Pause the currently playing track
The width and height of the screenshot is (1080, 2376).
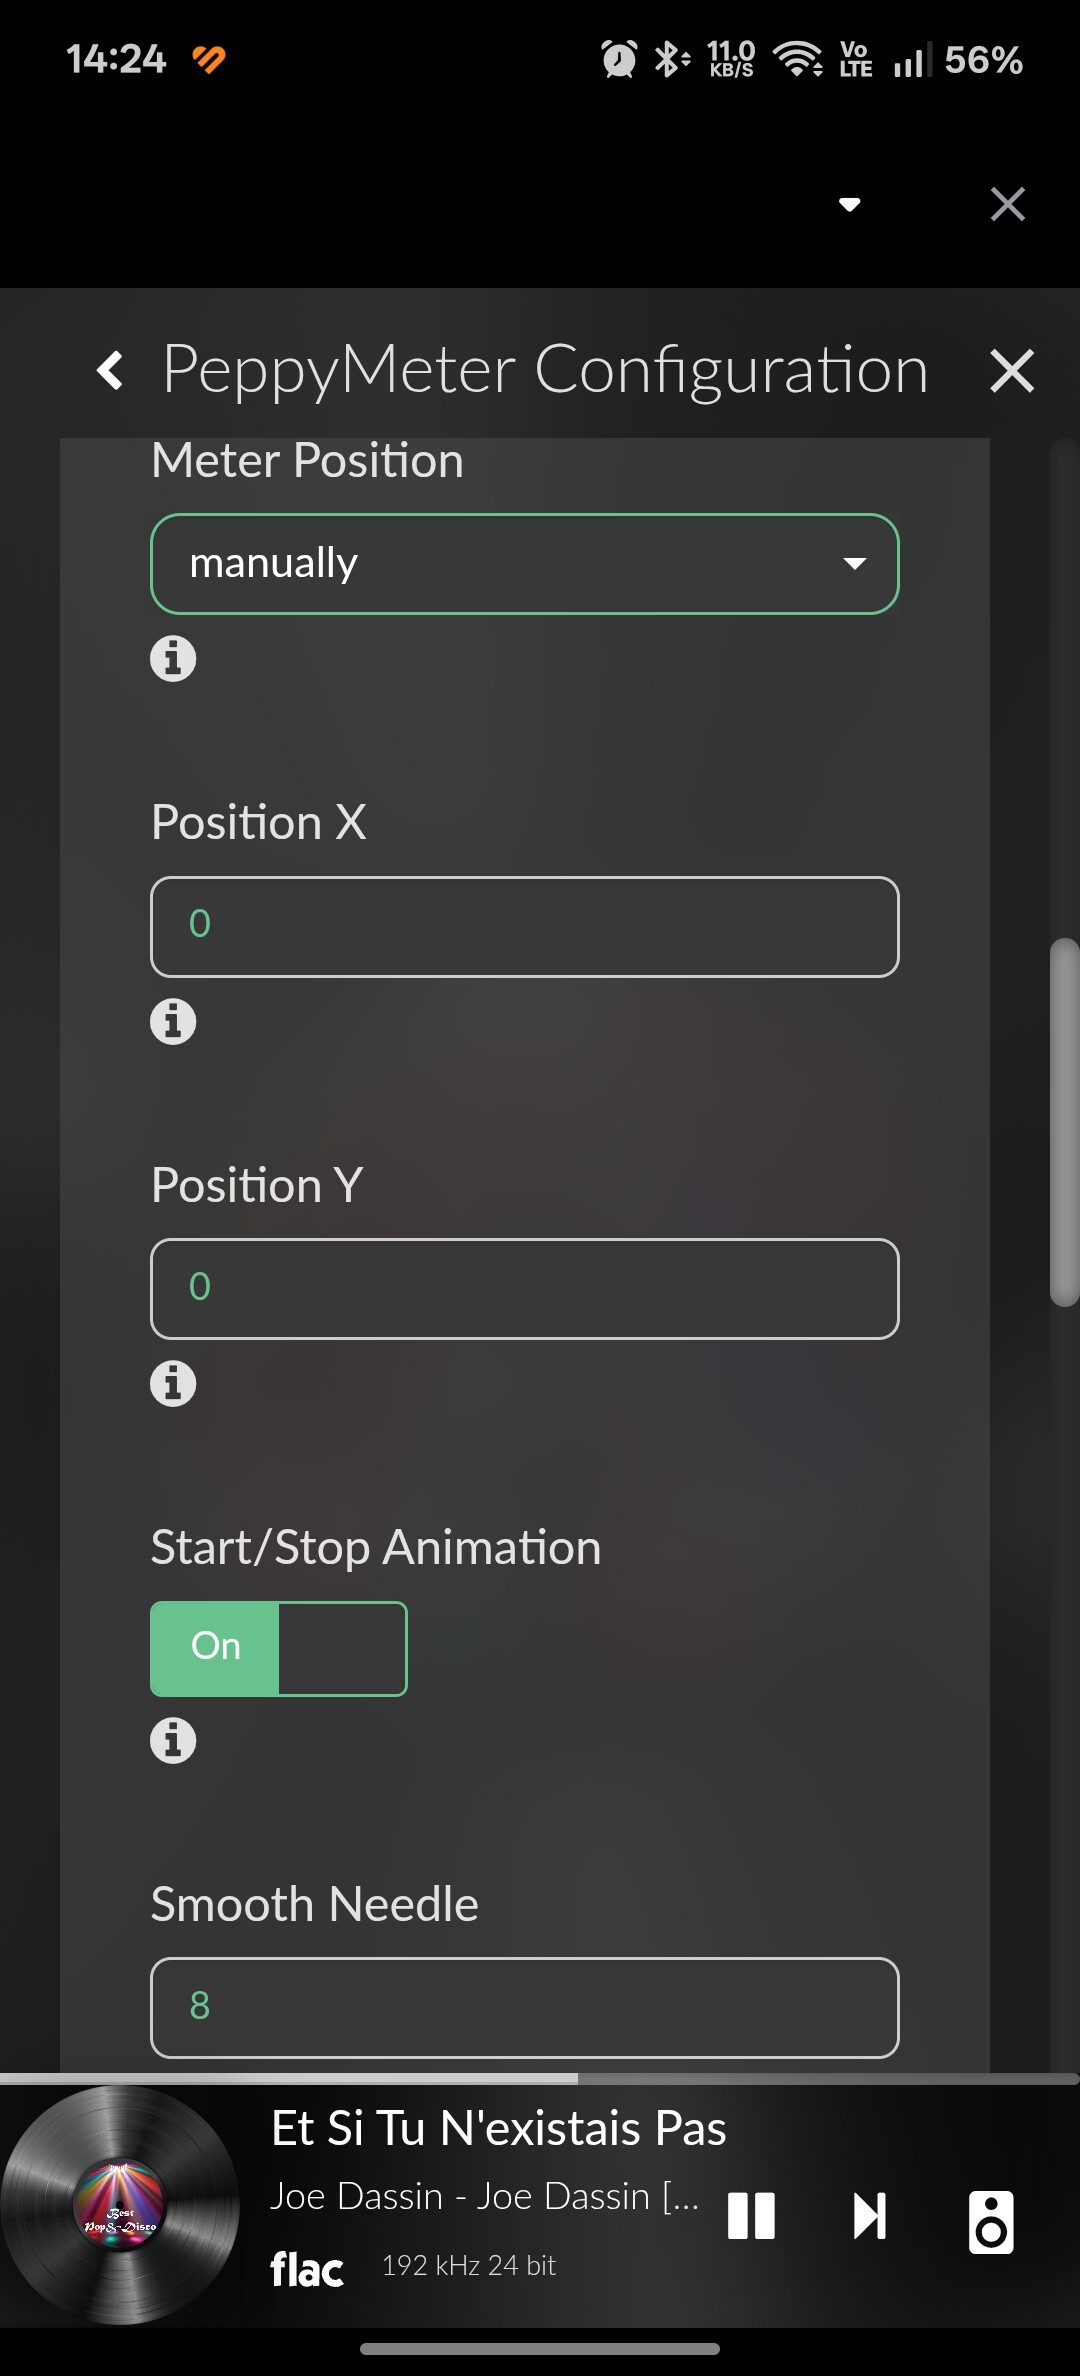point(751,2215)
